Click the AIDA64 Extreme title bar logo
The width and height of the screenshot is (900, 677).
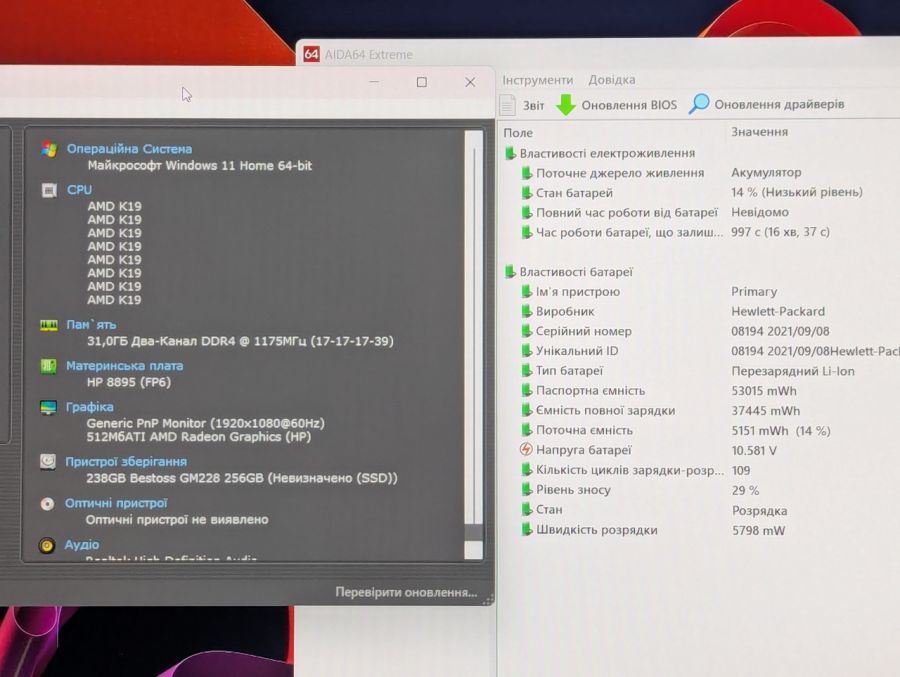311,54
